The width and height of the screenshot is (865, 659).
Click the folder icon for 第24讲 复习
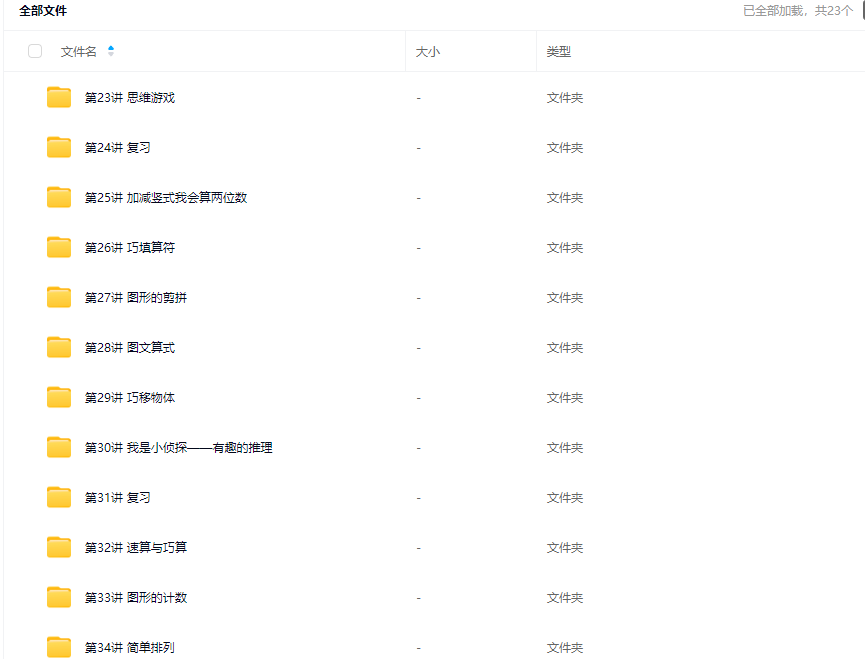click(x=59, y=147)
